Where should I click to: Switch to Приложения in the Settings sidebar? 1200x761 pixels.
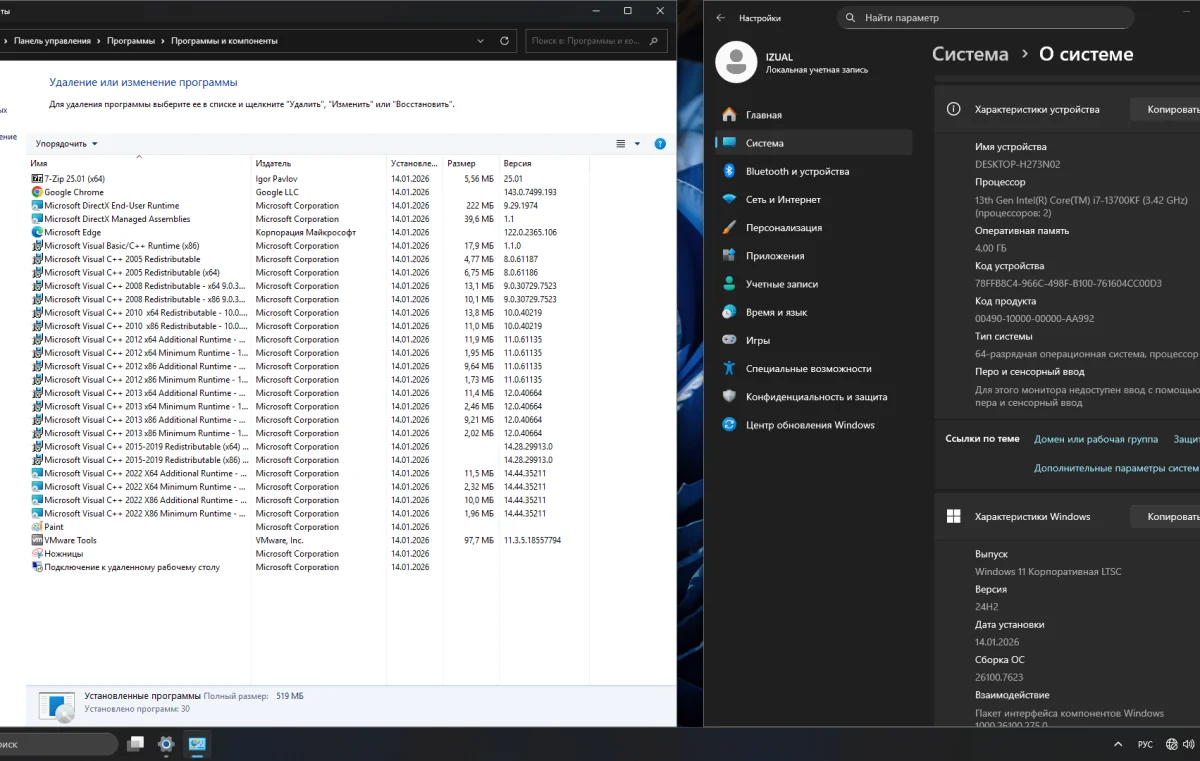tap(775, 256)
